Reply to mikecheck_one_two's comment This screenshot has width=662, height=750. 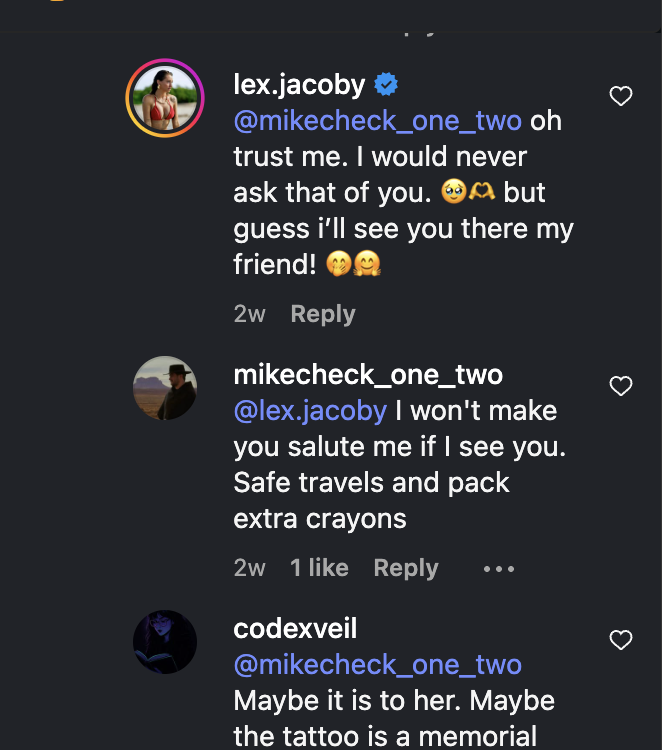coord(406,568)
